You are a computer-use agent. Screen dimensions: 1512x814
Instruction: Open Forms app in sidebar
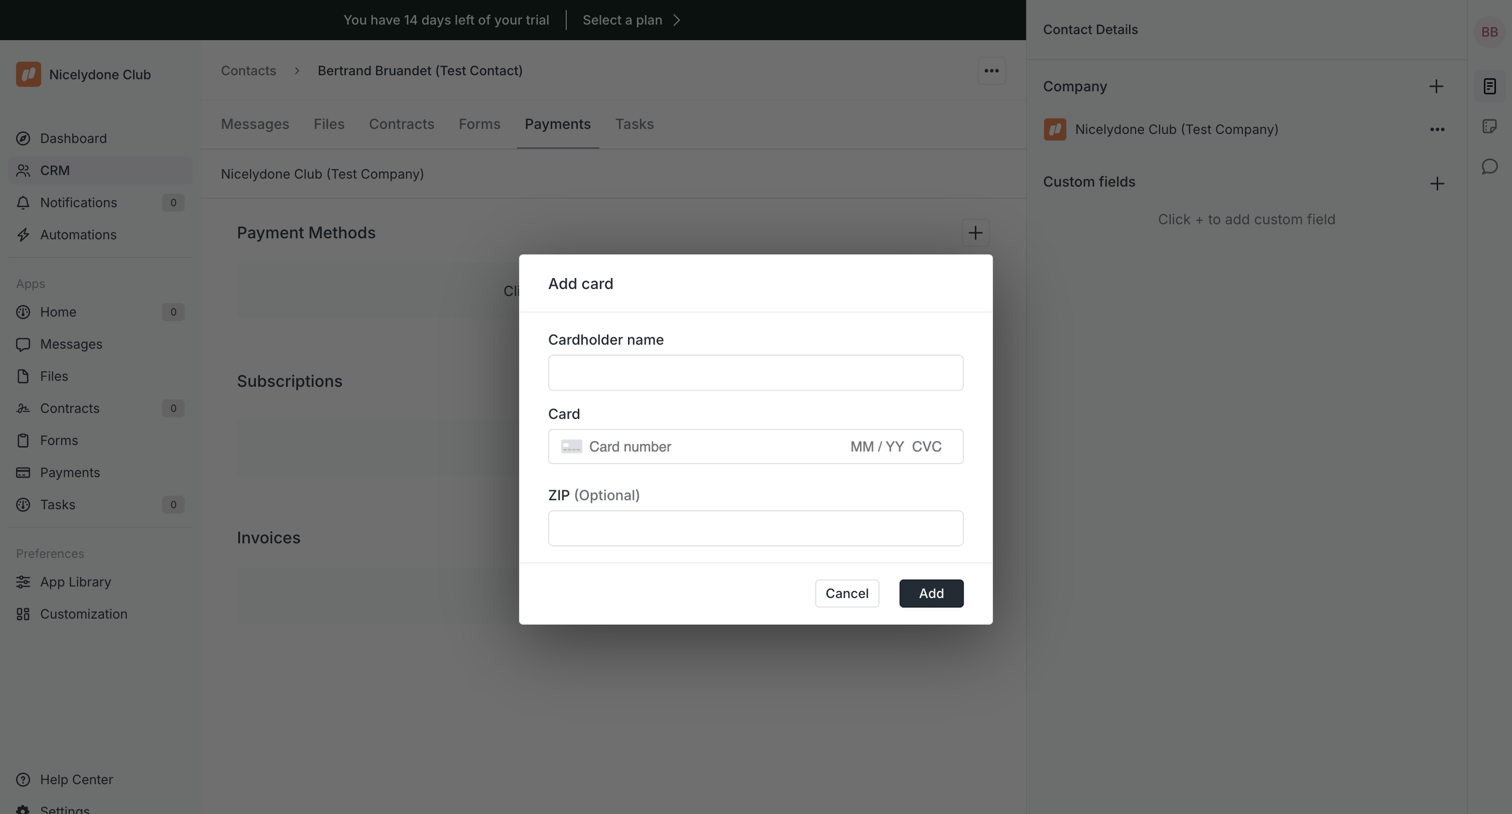(x=100, y=440)
